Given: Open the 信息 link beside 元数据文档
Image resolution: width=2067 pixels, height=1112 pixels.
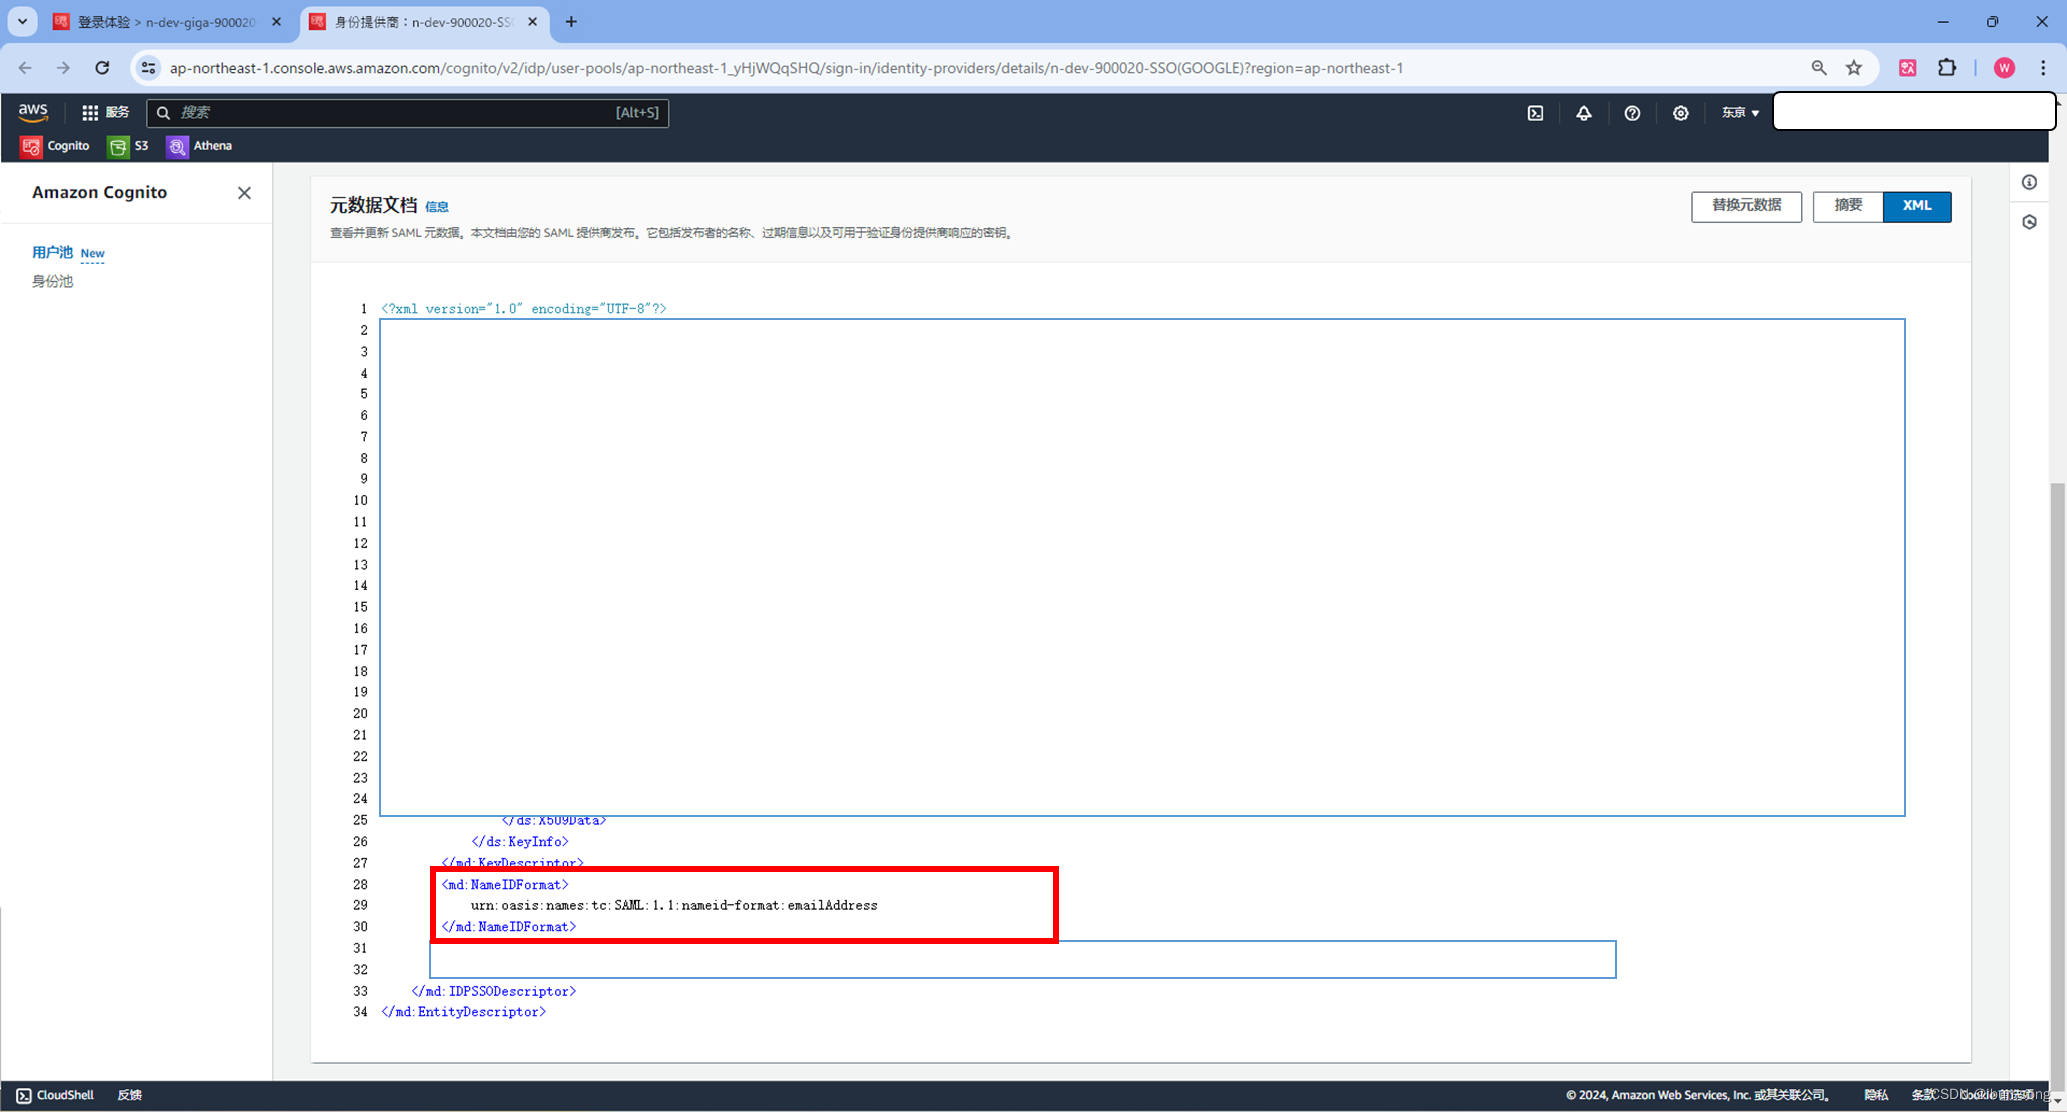Looking at the screenshot, I should (437, 207).
